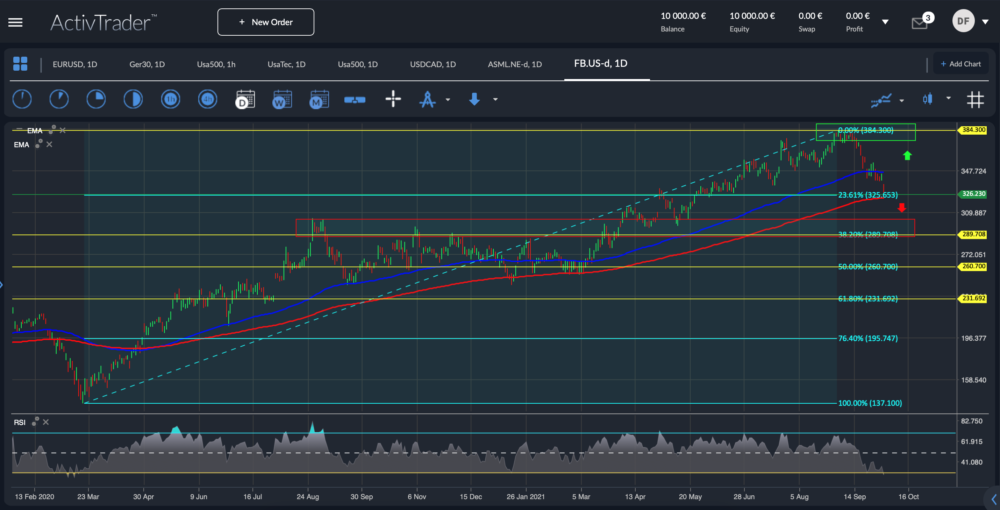Click the 10 000.00 € Balance value
This screenshot has width=1000, height=510.
683,16
